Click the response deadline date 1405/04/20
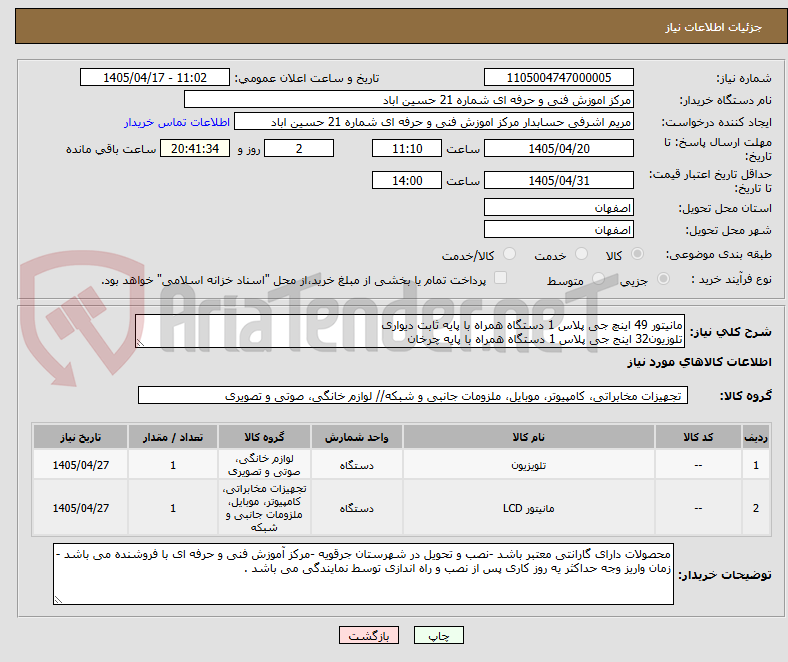 point(558,148)
